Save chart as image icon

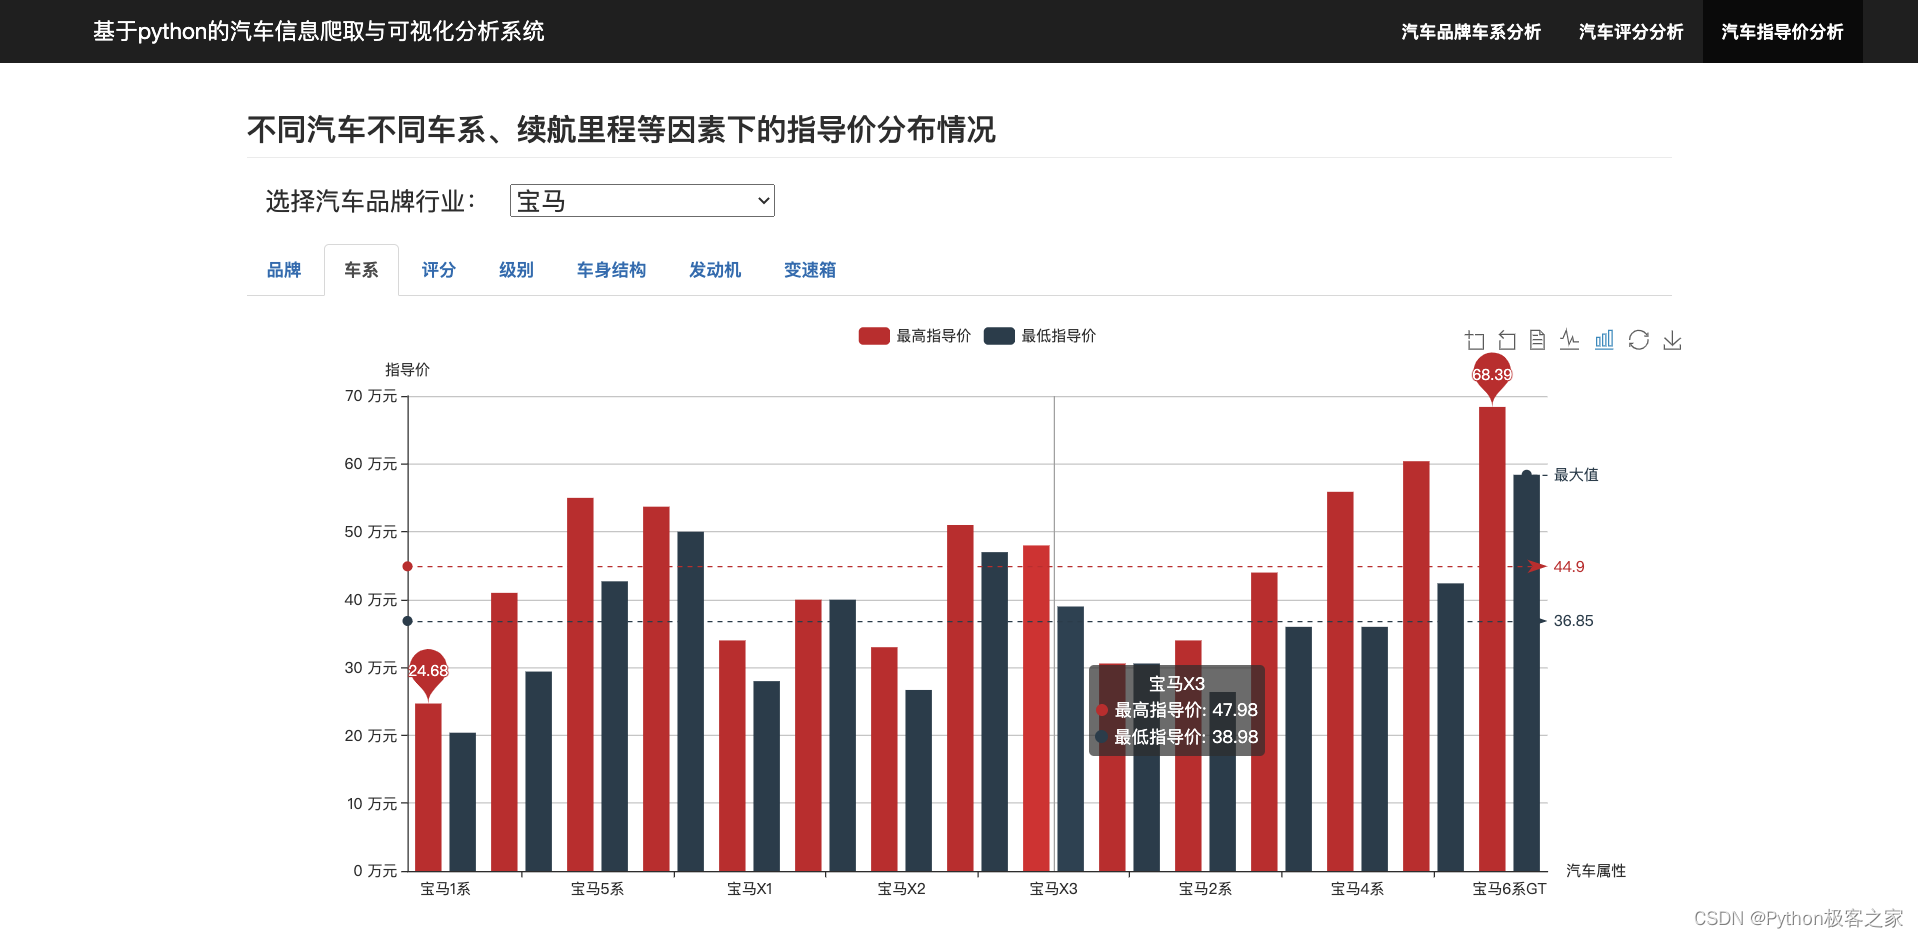tap(1672, 340)
